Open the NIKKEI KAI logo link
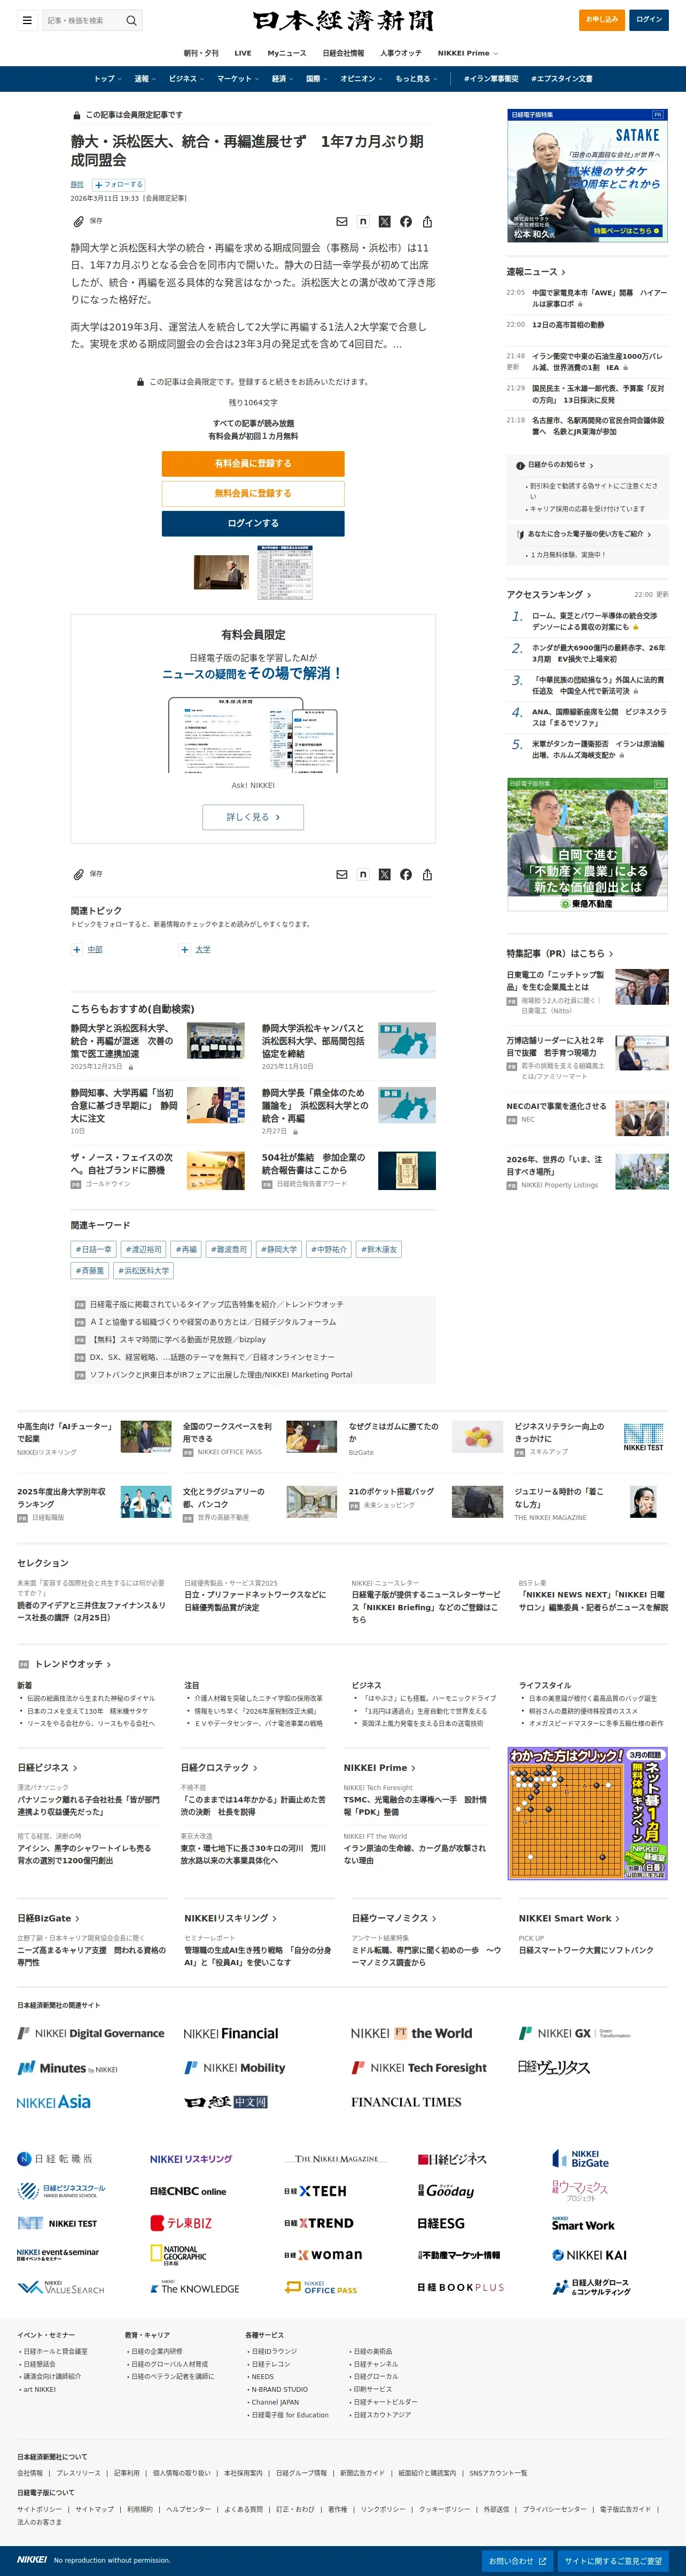This screenshot has height=2576, width=686. pos(590,2255)
